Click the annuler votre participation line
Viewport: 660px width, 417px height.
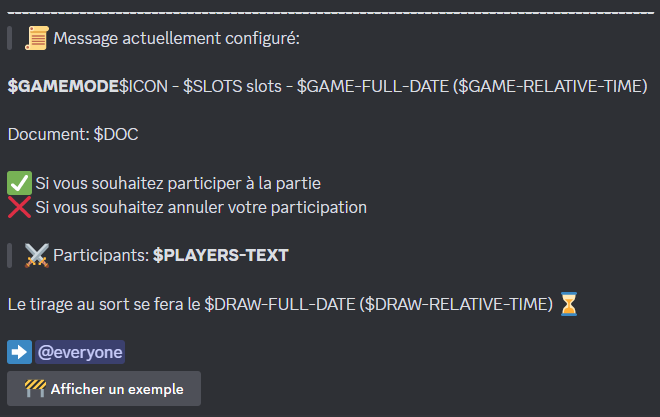[201, 207]
